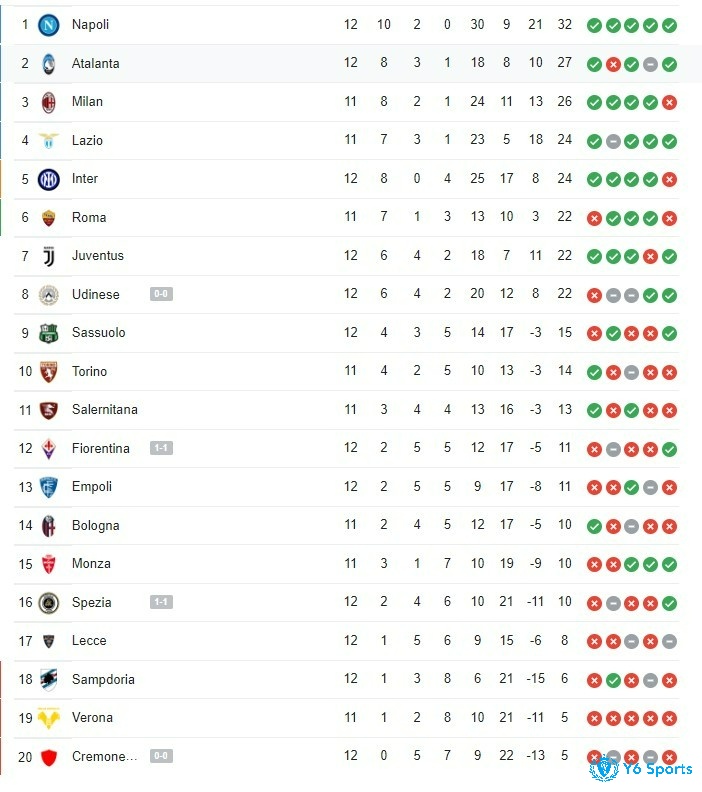Open the Lazio team link
Image resolution: width=702 pixels, height=792 pixels.
tap(87, 140)
